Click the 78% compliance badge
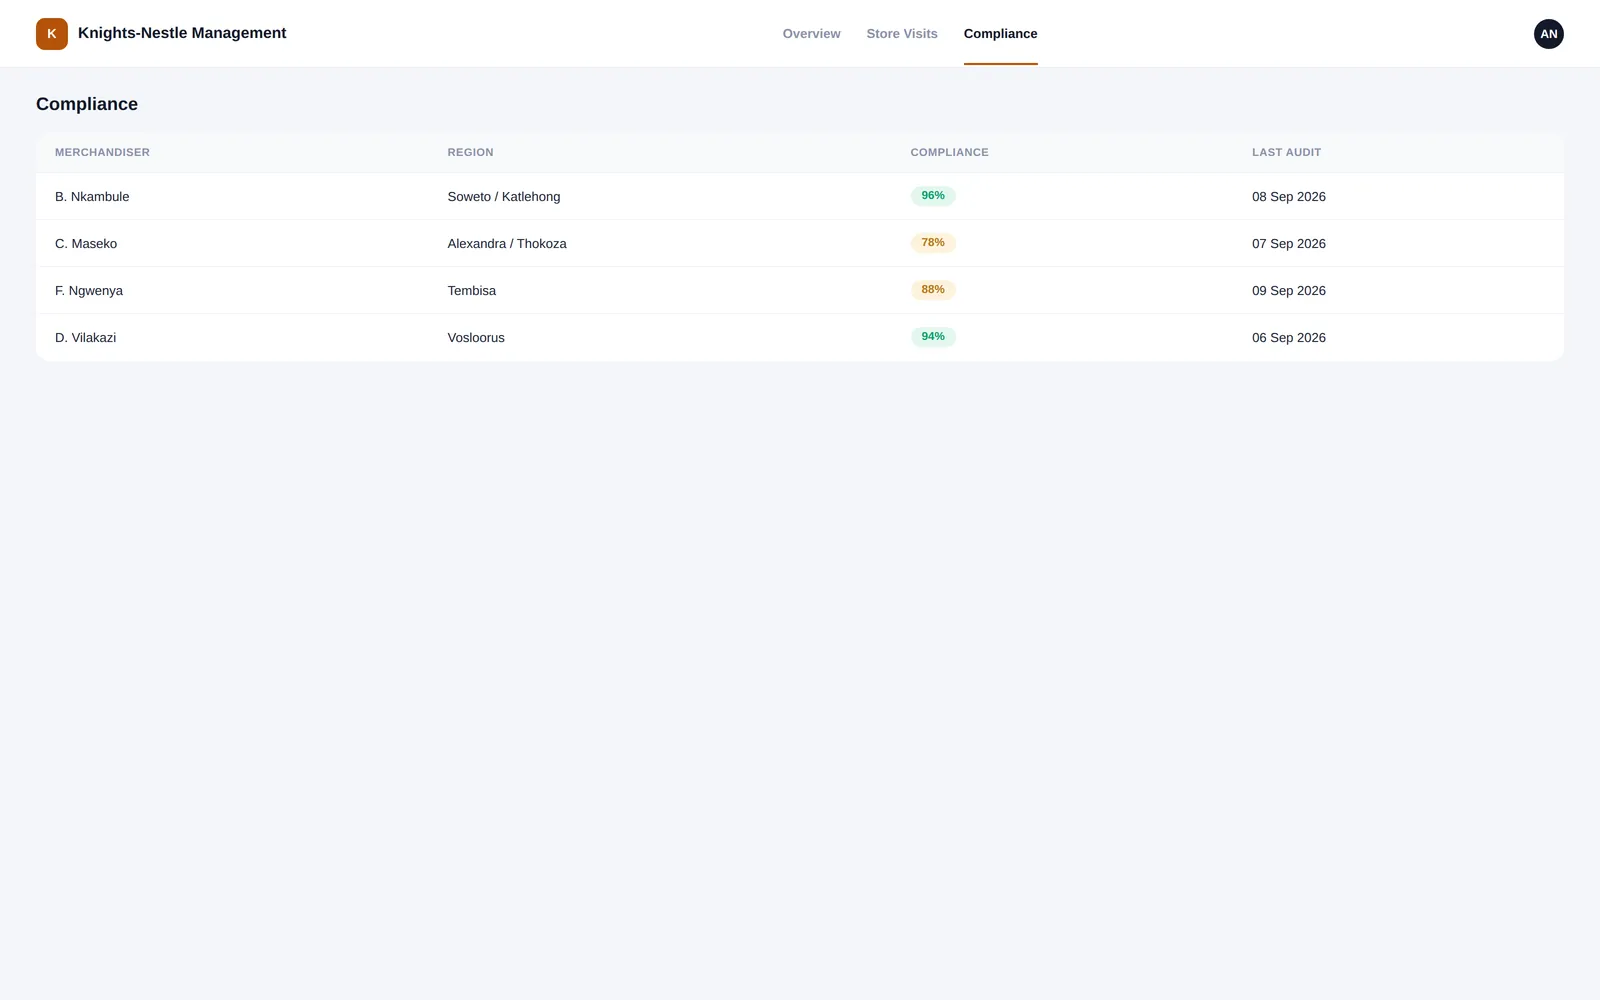Image resolution: width=1600 pixels, height=1000 pixels. click(933, 243)
